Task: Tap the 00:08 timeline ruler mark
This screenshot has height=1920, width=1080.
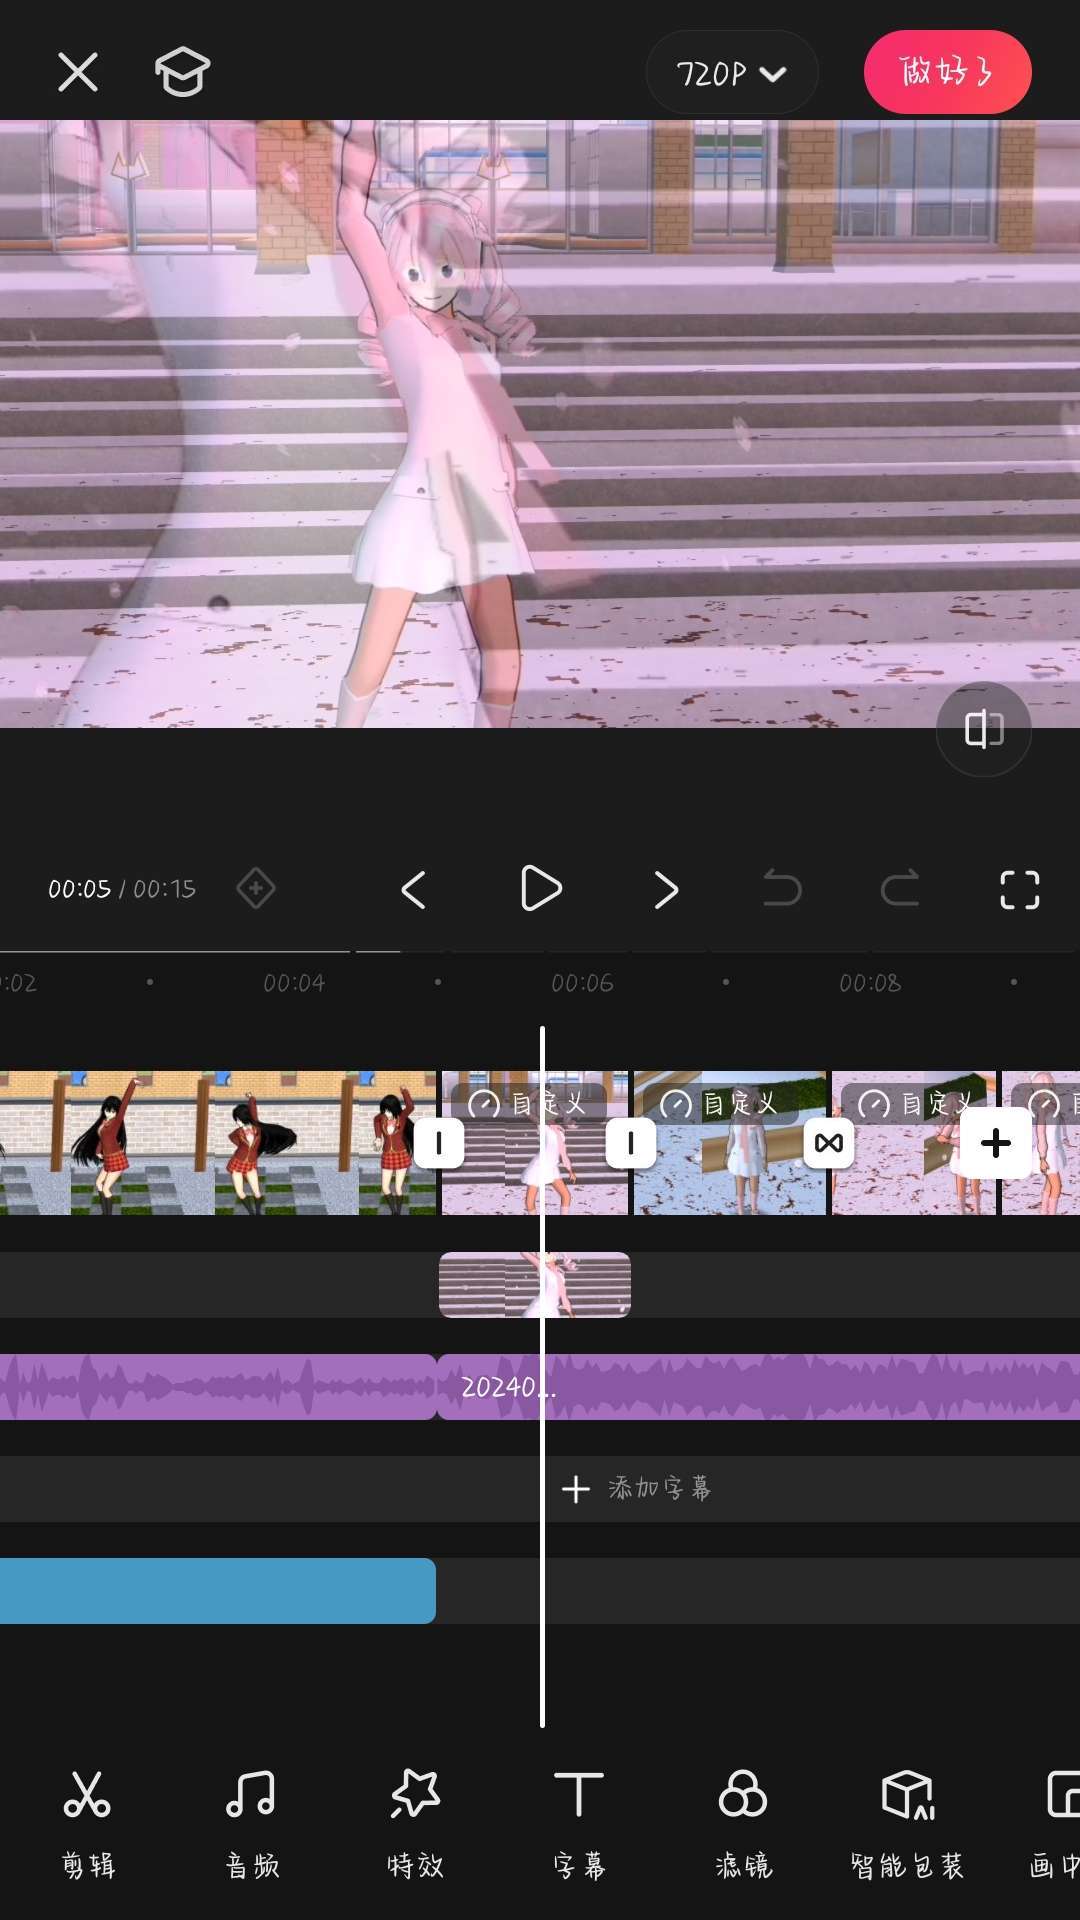Action: tap(870, 983)
